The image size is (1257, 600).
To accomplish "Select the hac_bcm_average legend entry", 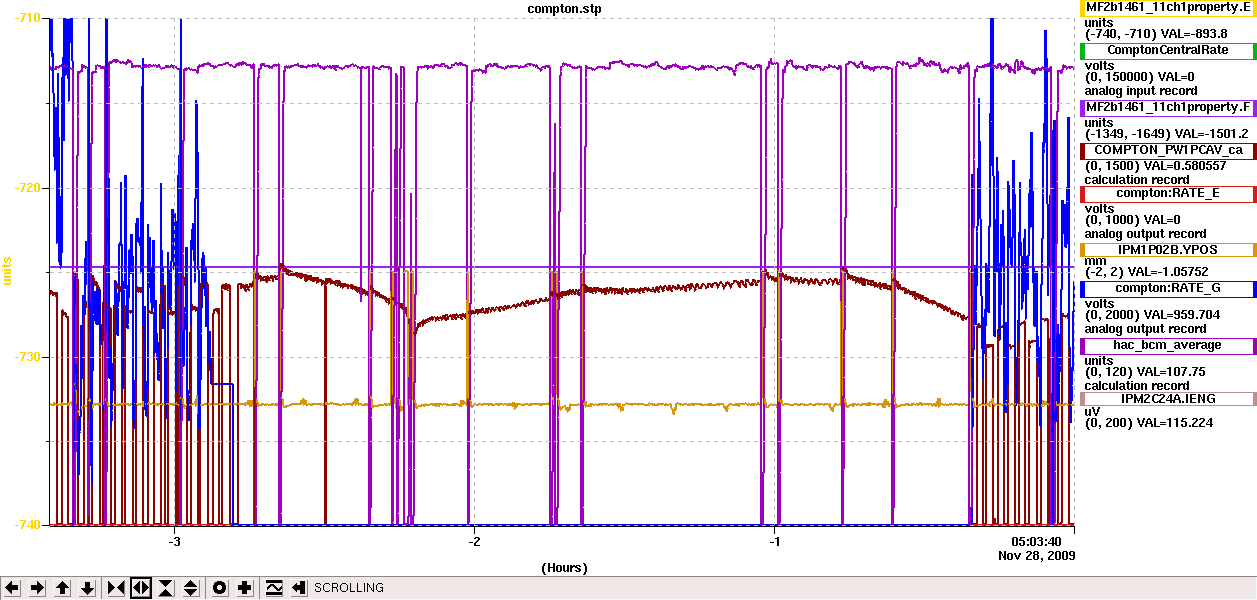I will pos(1168,345).
